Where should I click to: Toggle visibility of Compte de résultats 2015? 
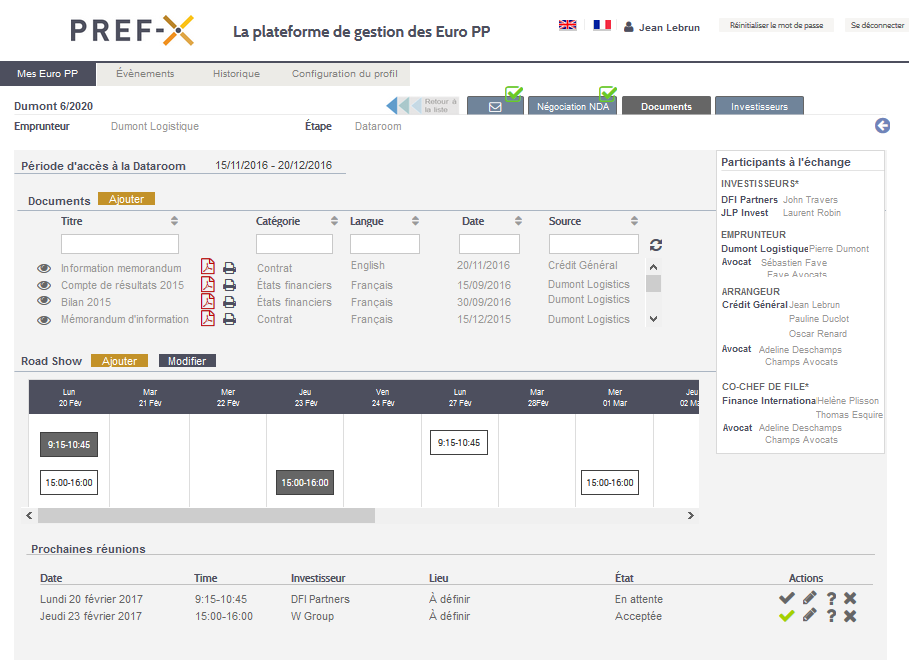coord(44,285)
